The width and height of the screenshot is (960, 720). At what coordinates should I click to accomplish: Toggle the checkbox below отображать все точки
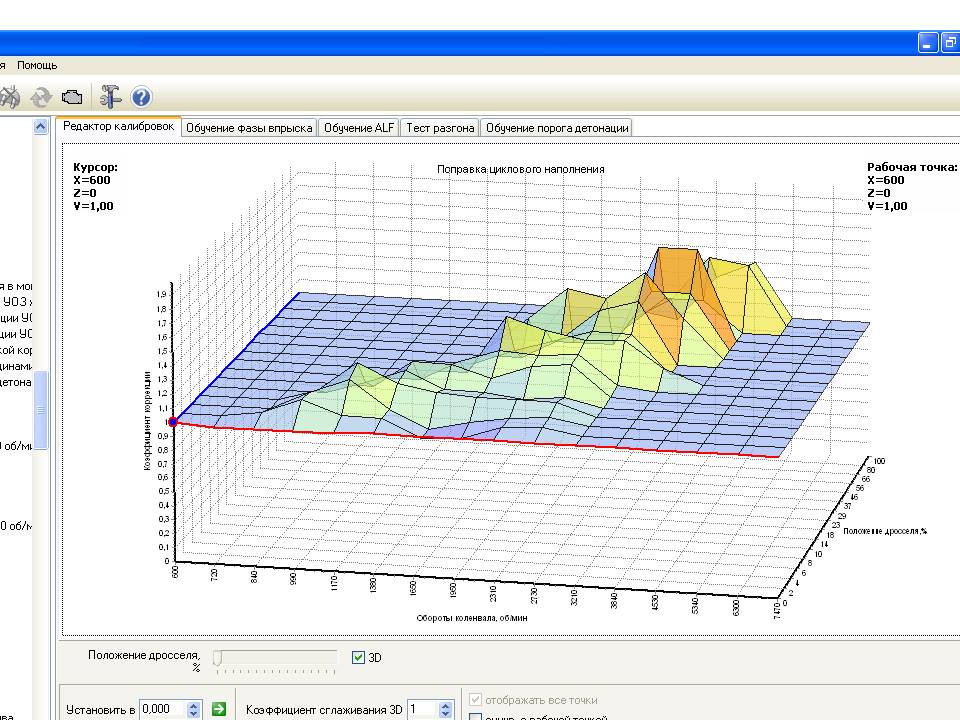pos(474,716)
